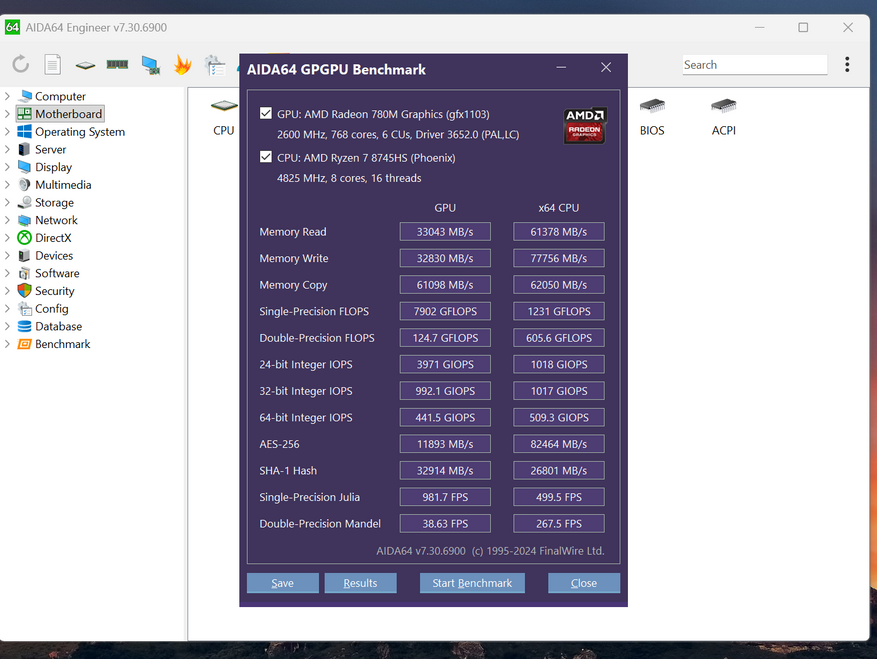The height and width of the screenshot is (659, 877).
Task: Toggle GPU AMD Radeon 780M checkbox
Action: point(266,113)
